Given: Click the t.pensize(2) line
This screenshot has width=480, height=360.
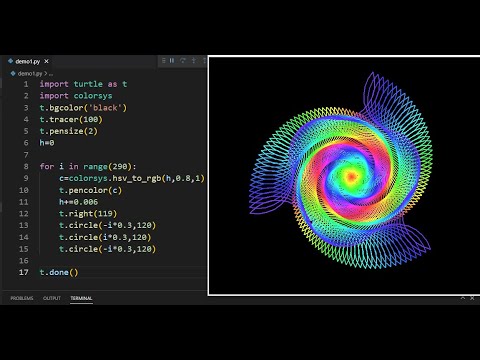Looking at the screenshot, I should tap(69, 131).
